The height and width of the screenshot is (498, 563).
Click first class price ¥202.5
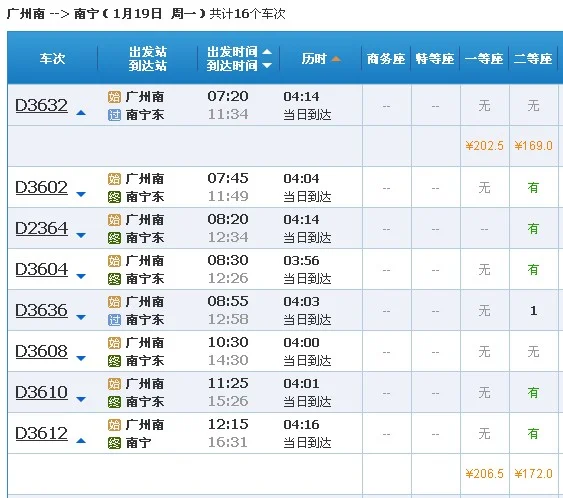coord(484,146)
